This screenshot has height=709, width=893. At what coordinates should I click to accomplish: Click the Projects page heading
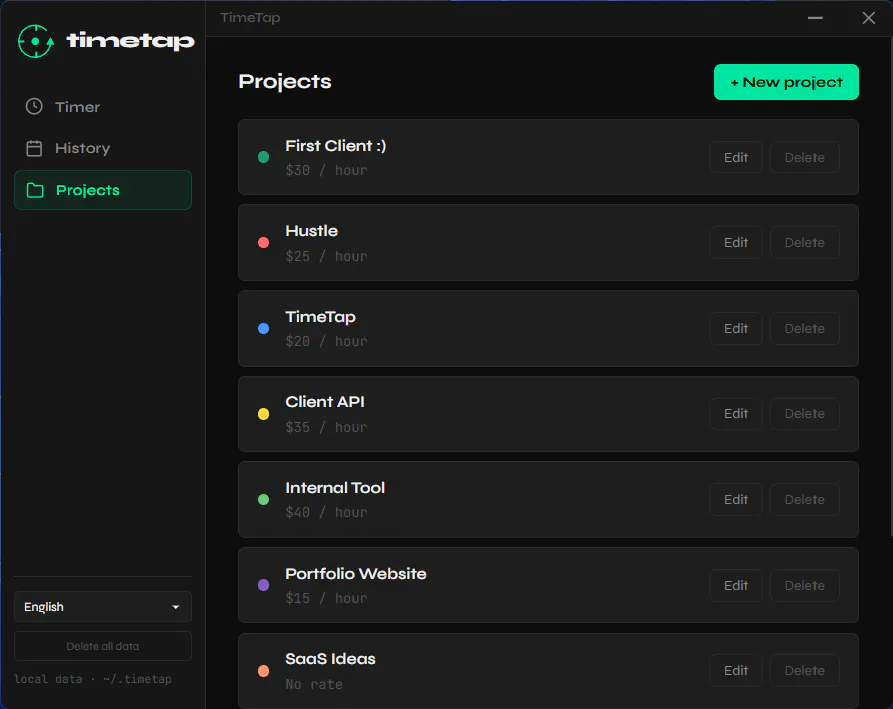tap(285, 81)
